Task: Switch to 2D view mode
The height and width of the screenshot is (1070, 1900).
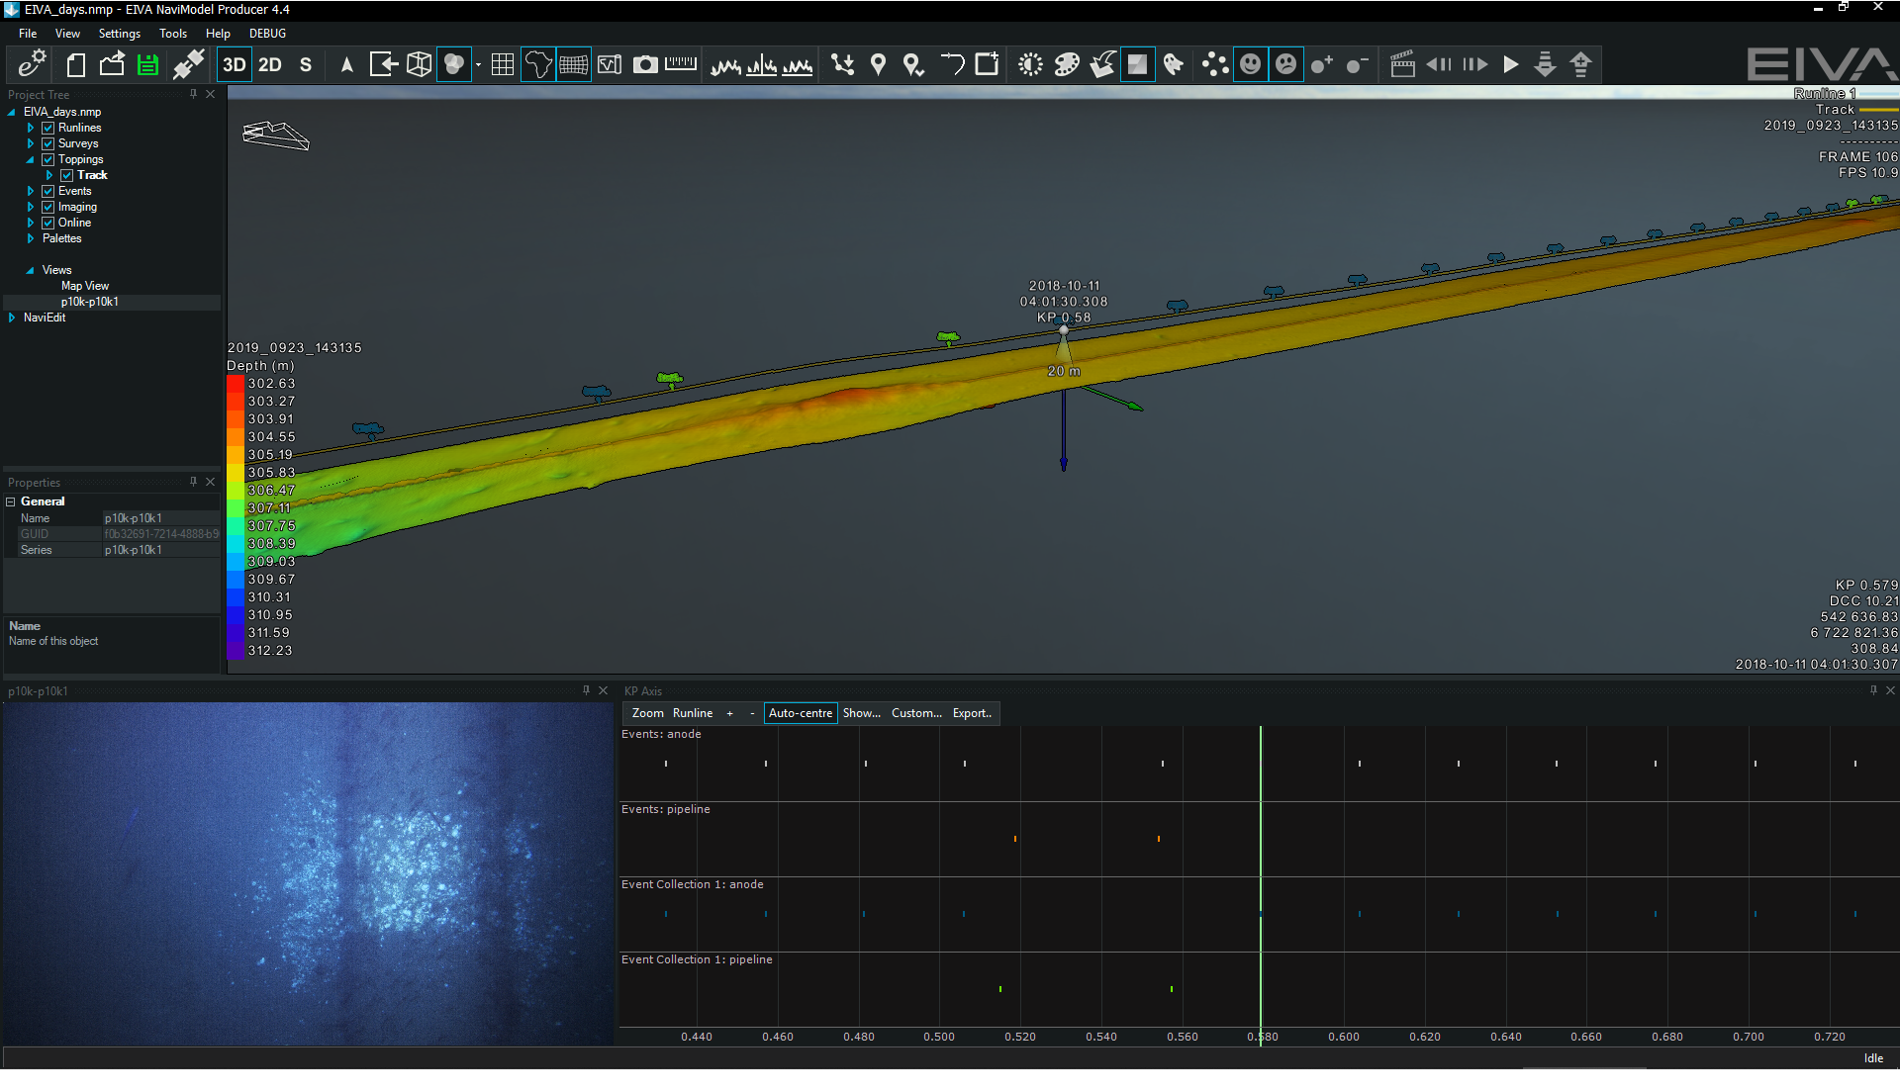Action: point(269,64)
